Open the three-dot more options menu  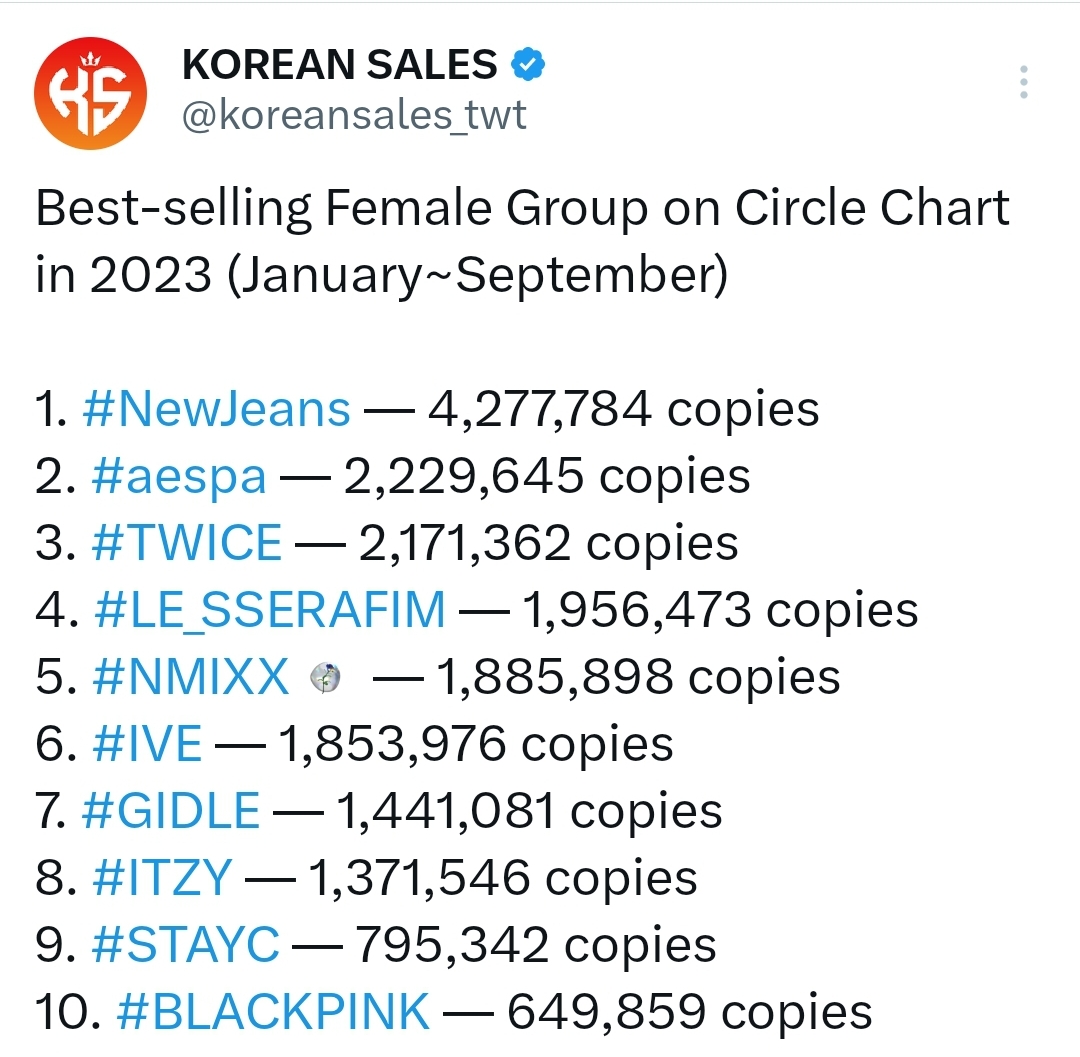tap(1023, 82)
